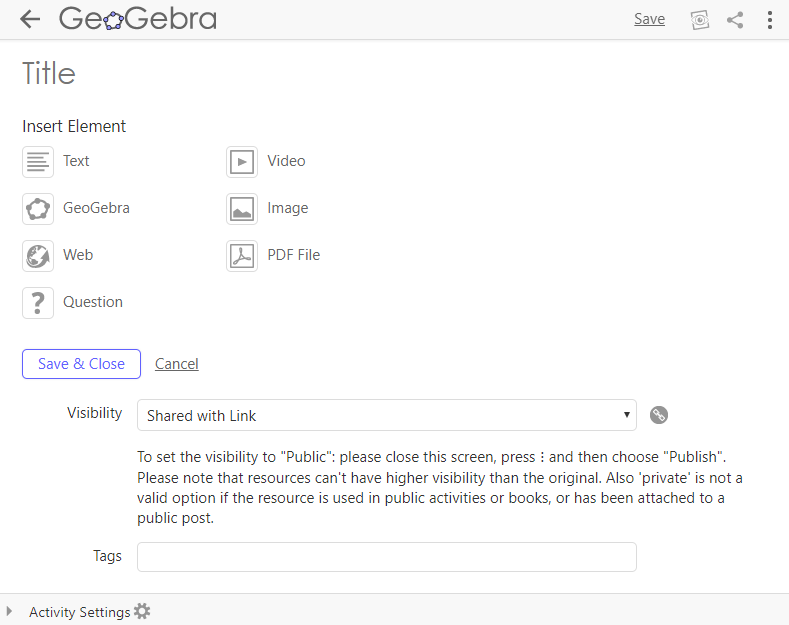789x625 pixels.
Task: Open the Visibility dropdown
Action: 386,415
